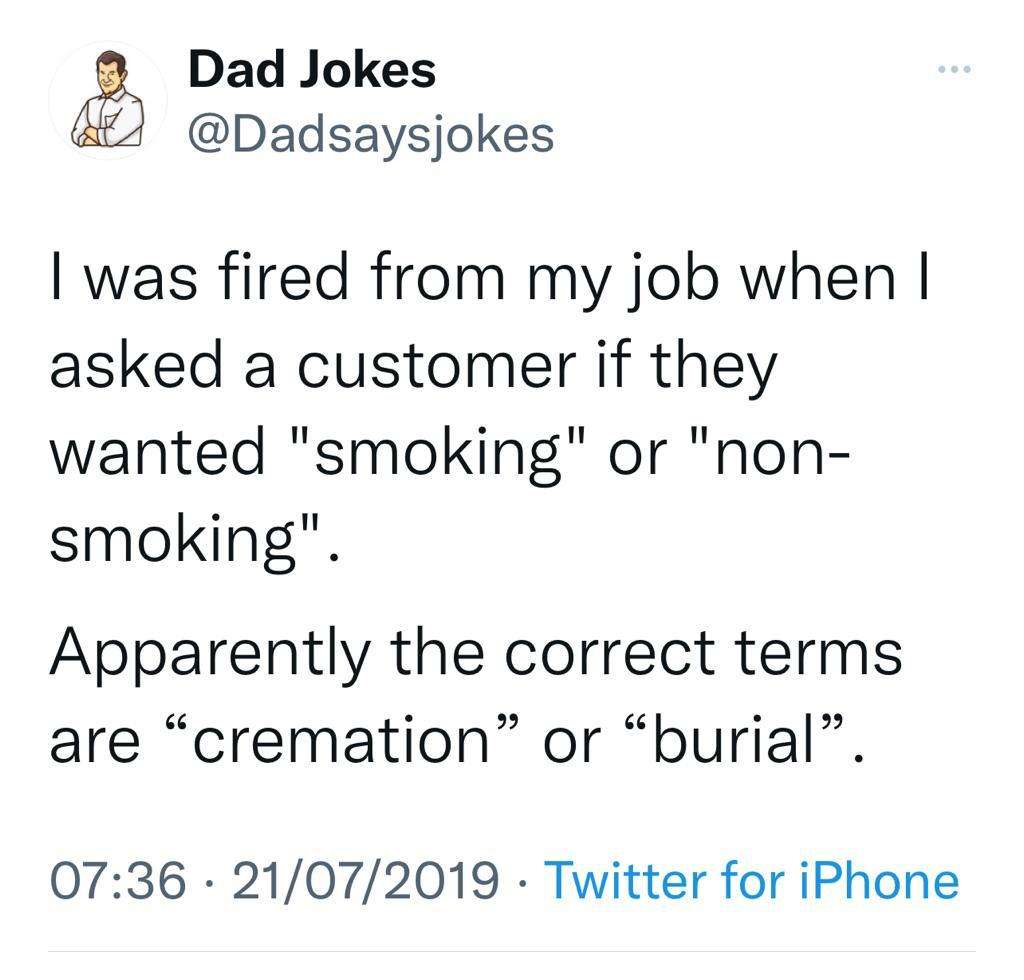
Task: Visit the @Dadsaysjokes handle link
Action: coord(371,135)
